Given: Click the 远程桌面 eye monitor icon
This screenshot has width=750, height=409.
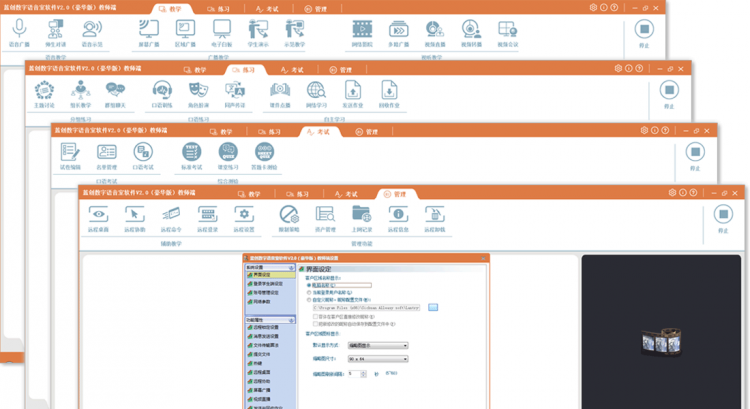Looking at the screenshot, I should click(x=98, y=213).
